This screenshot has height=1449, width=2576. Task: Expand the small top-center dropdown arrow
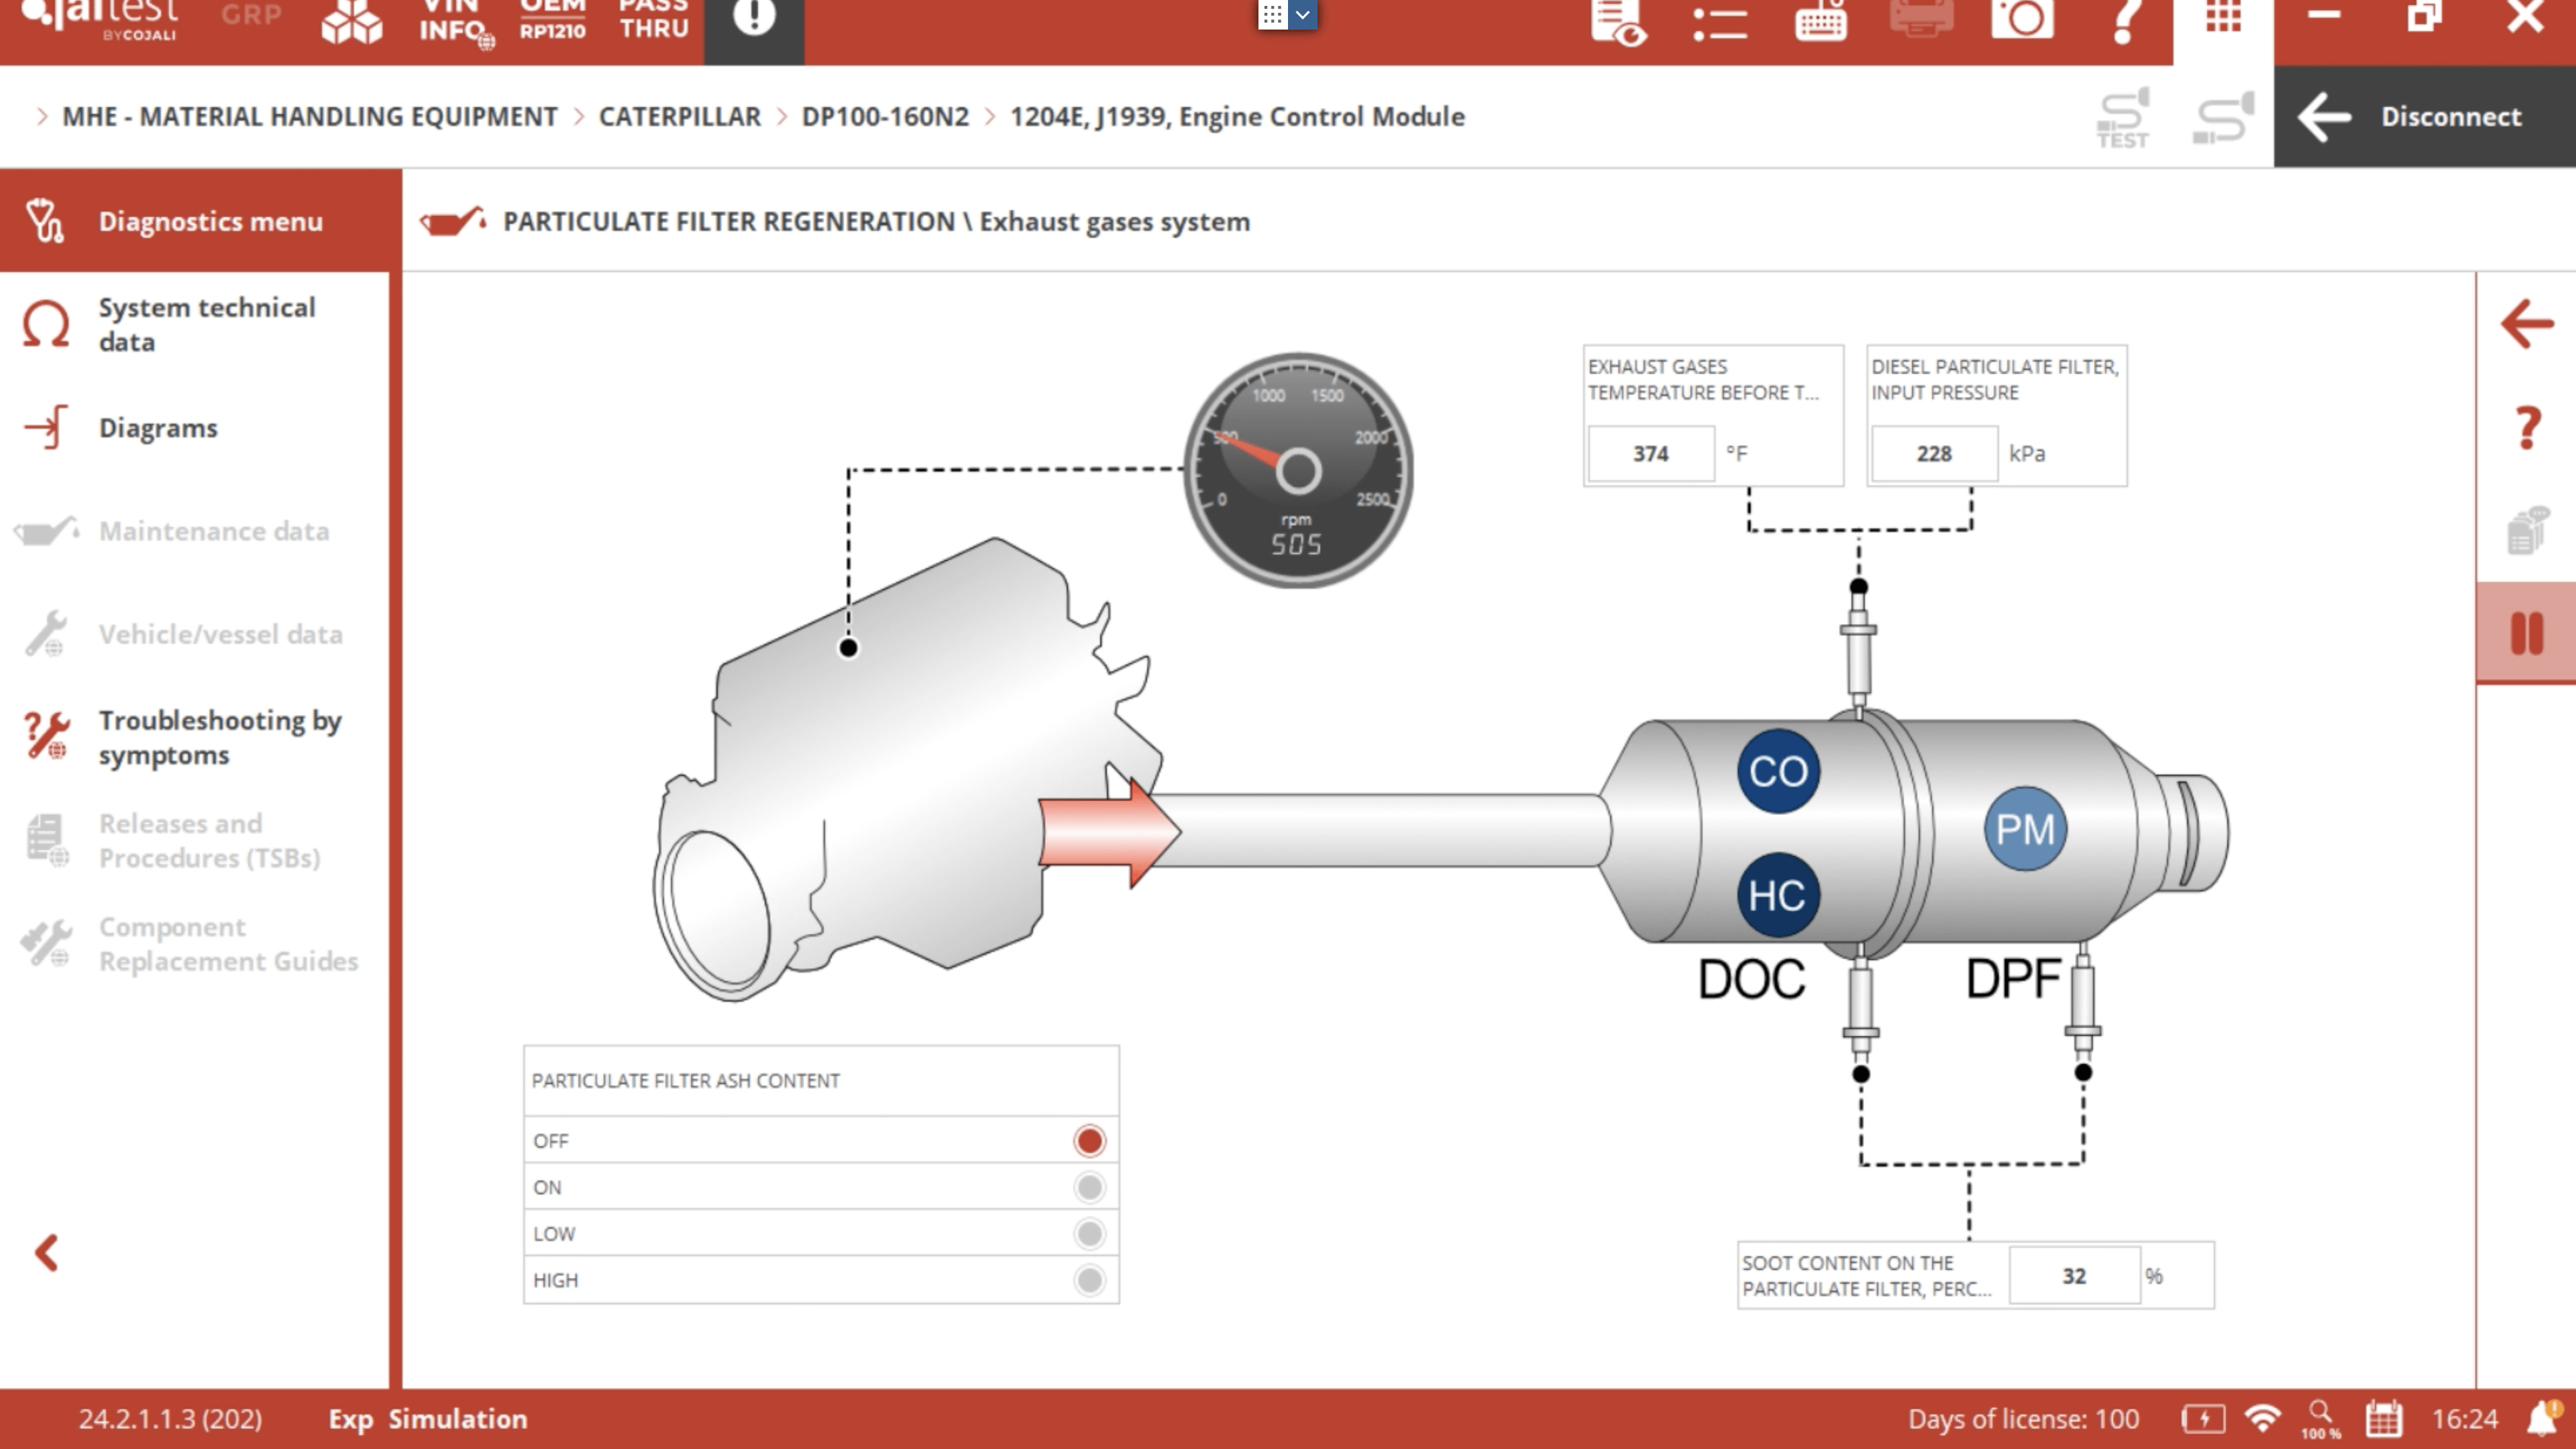pos(1302,14)
